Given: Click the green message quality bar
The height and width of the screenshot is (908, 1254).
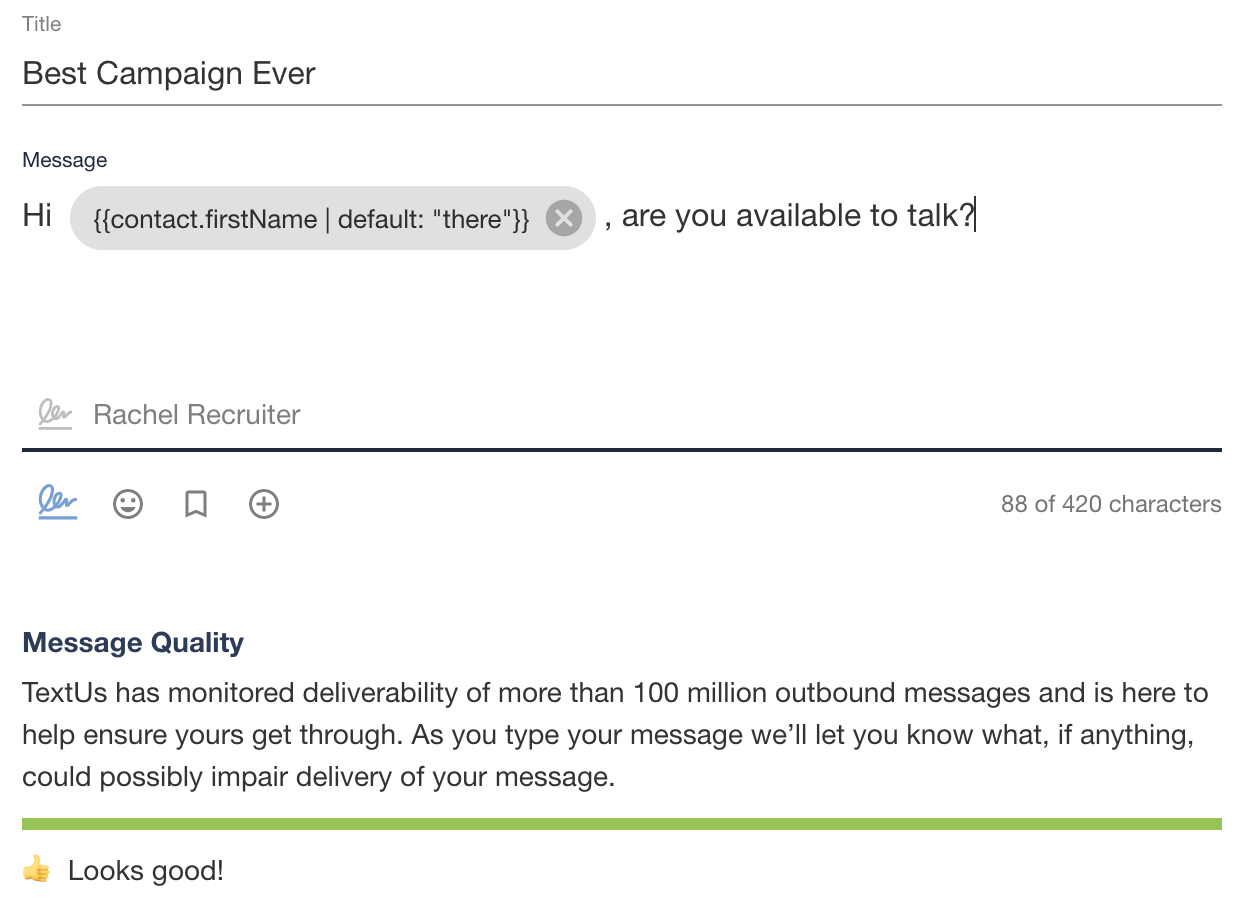Looking at the screenshot, I should (621, 824).
